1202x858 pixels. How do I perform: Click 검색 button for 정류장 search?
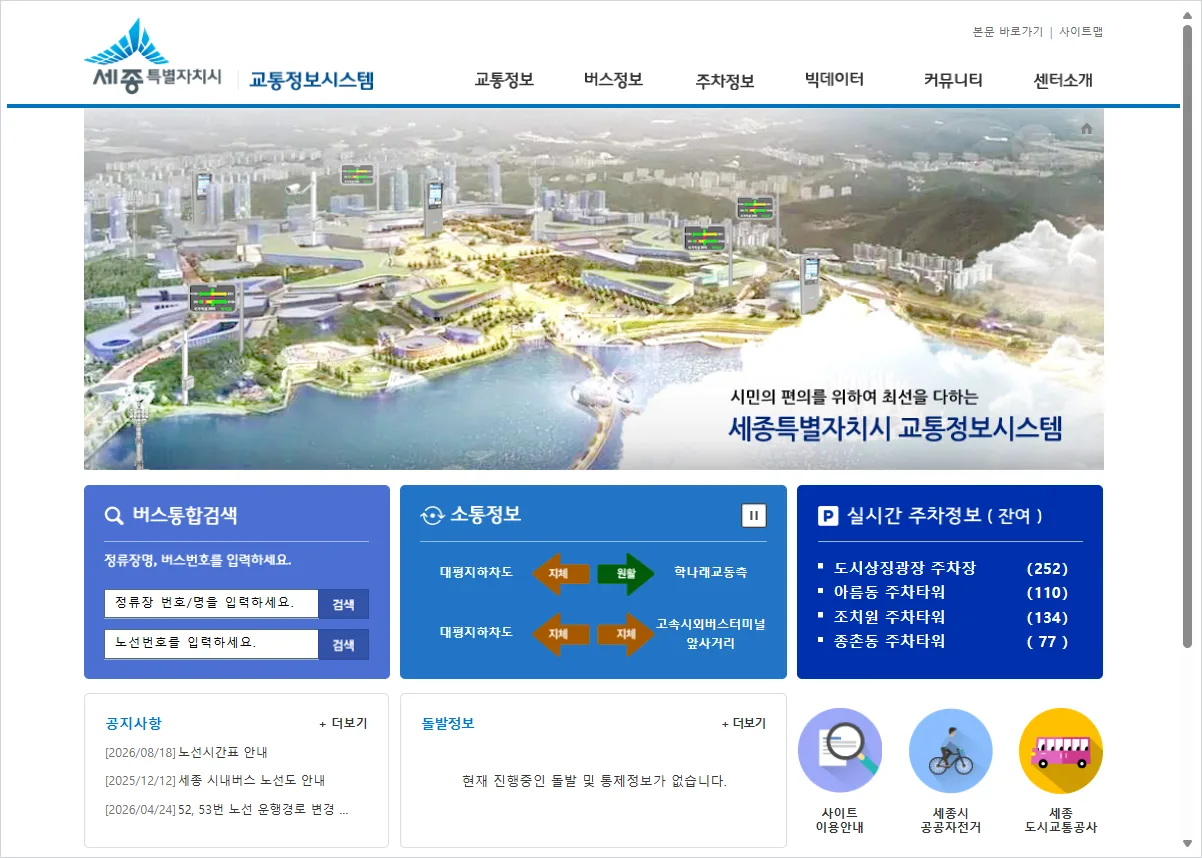click(x=344, y=604)
